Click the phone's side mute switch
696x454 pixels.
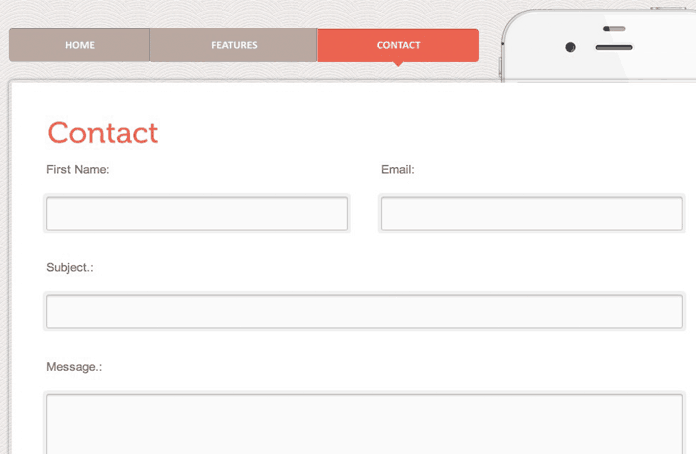click(x=502, y=43)
